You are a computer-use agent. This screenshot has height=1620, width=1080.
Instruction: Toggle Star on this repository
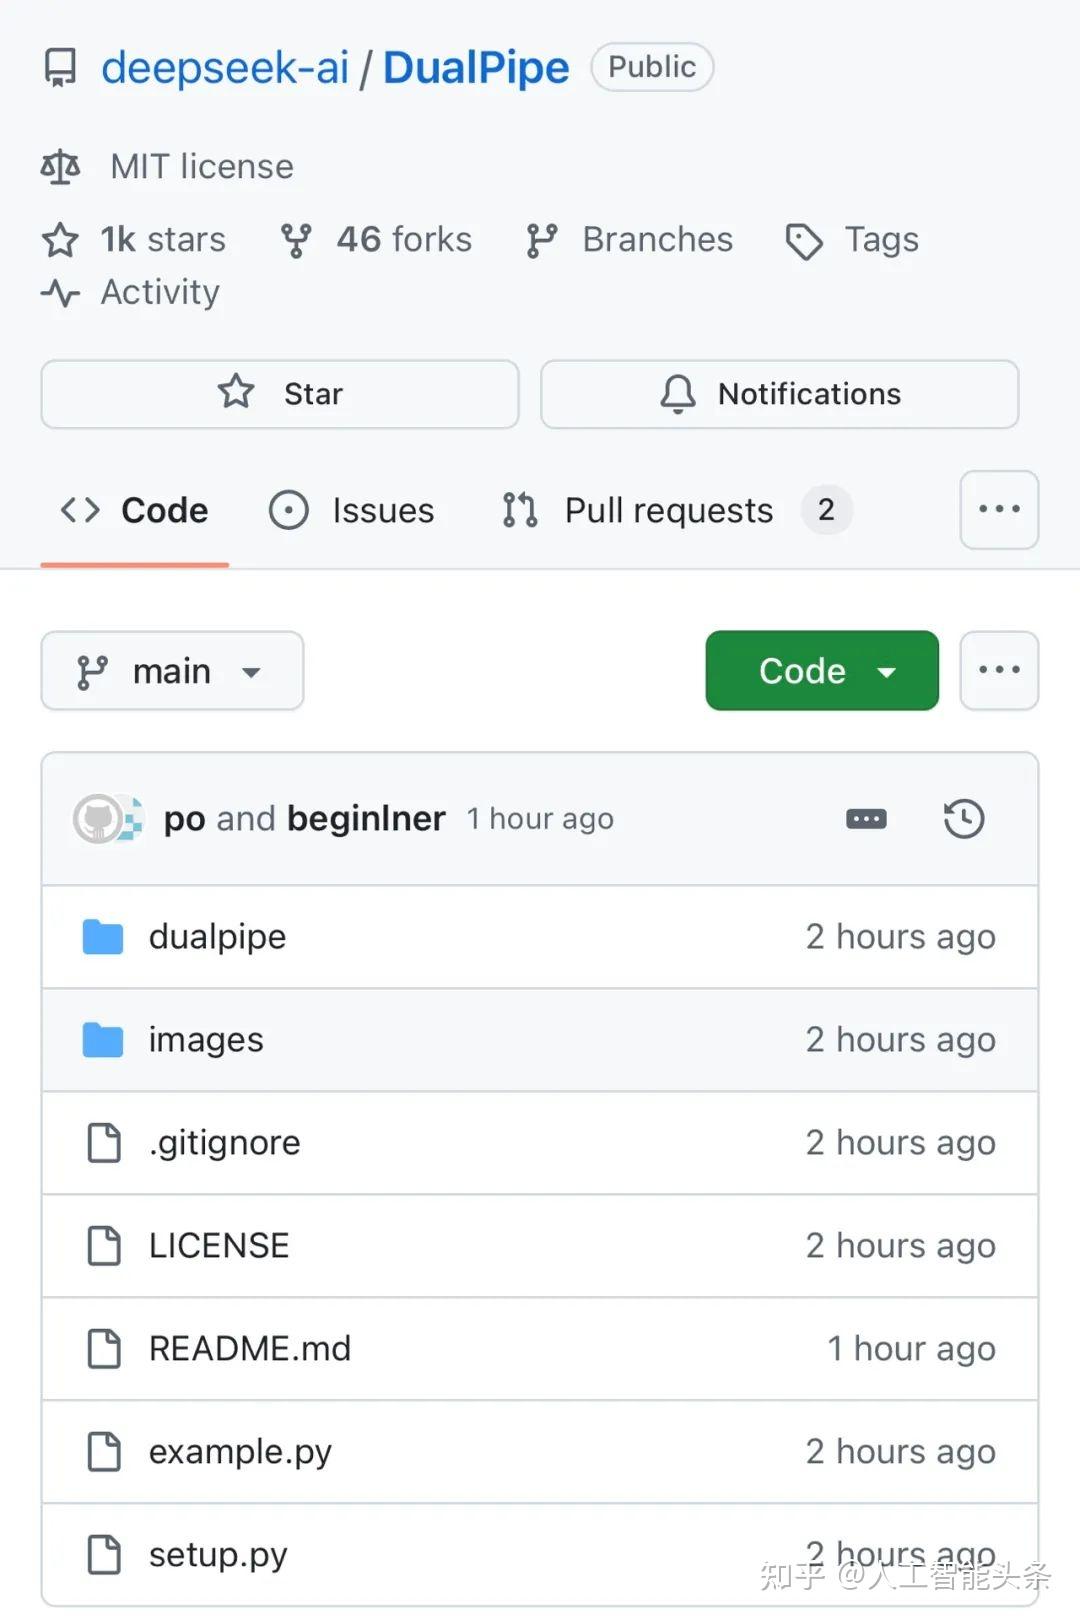click(280, 394)
